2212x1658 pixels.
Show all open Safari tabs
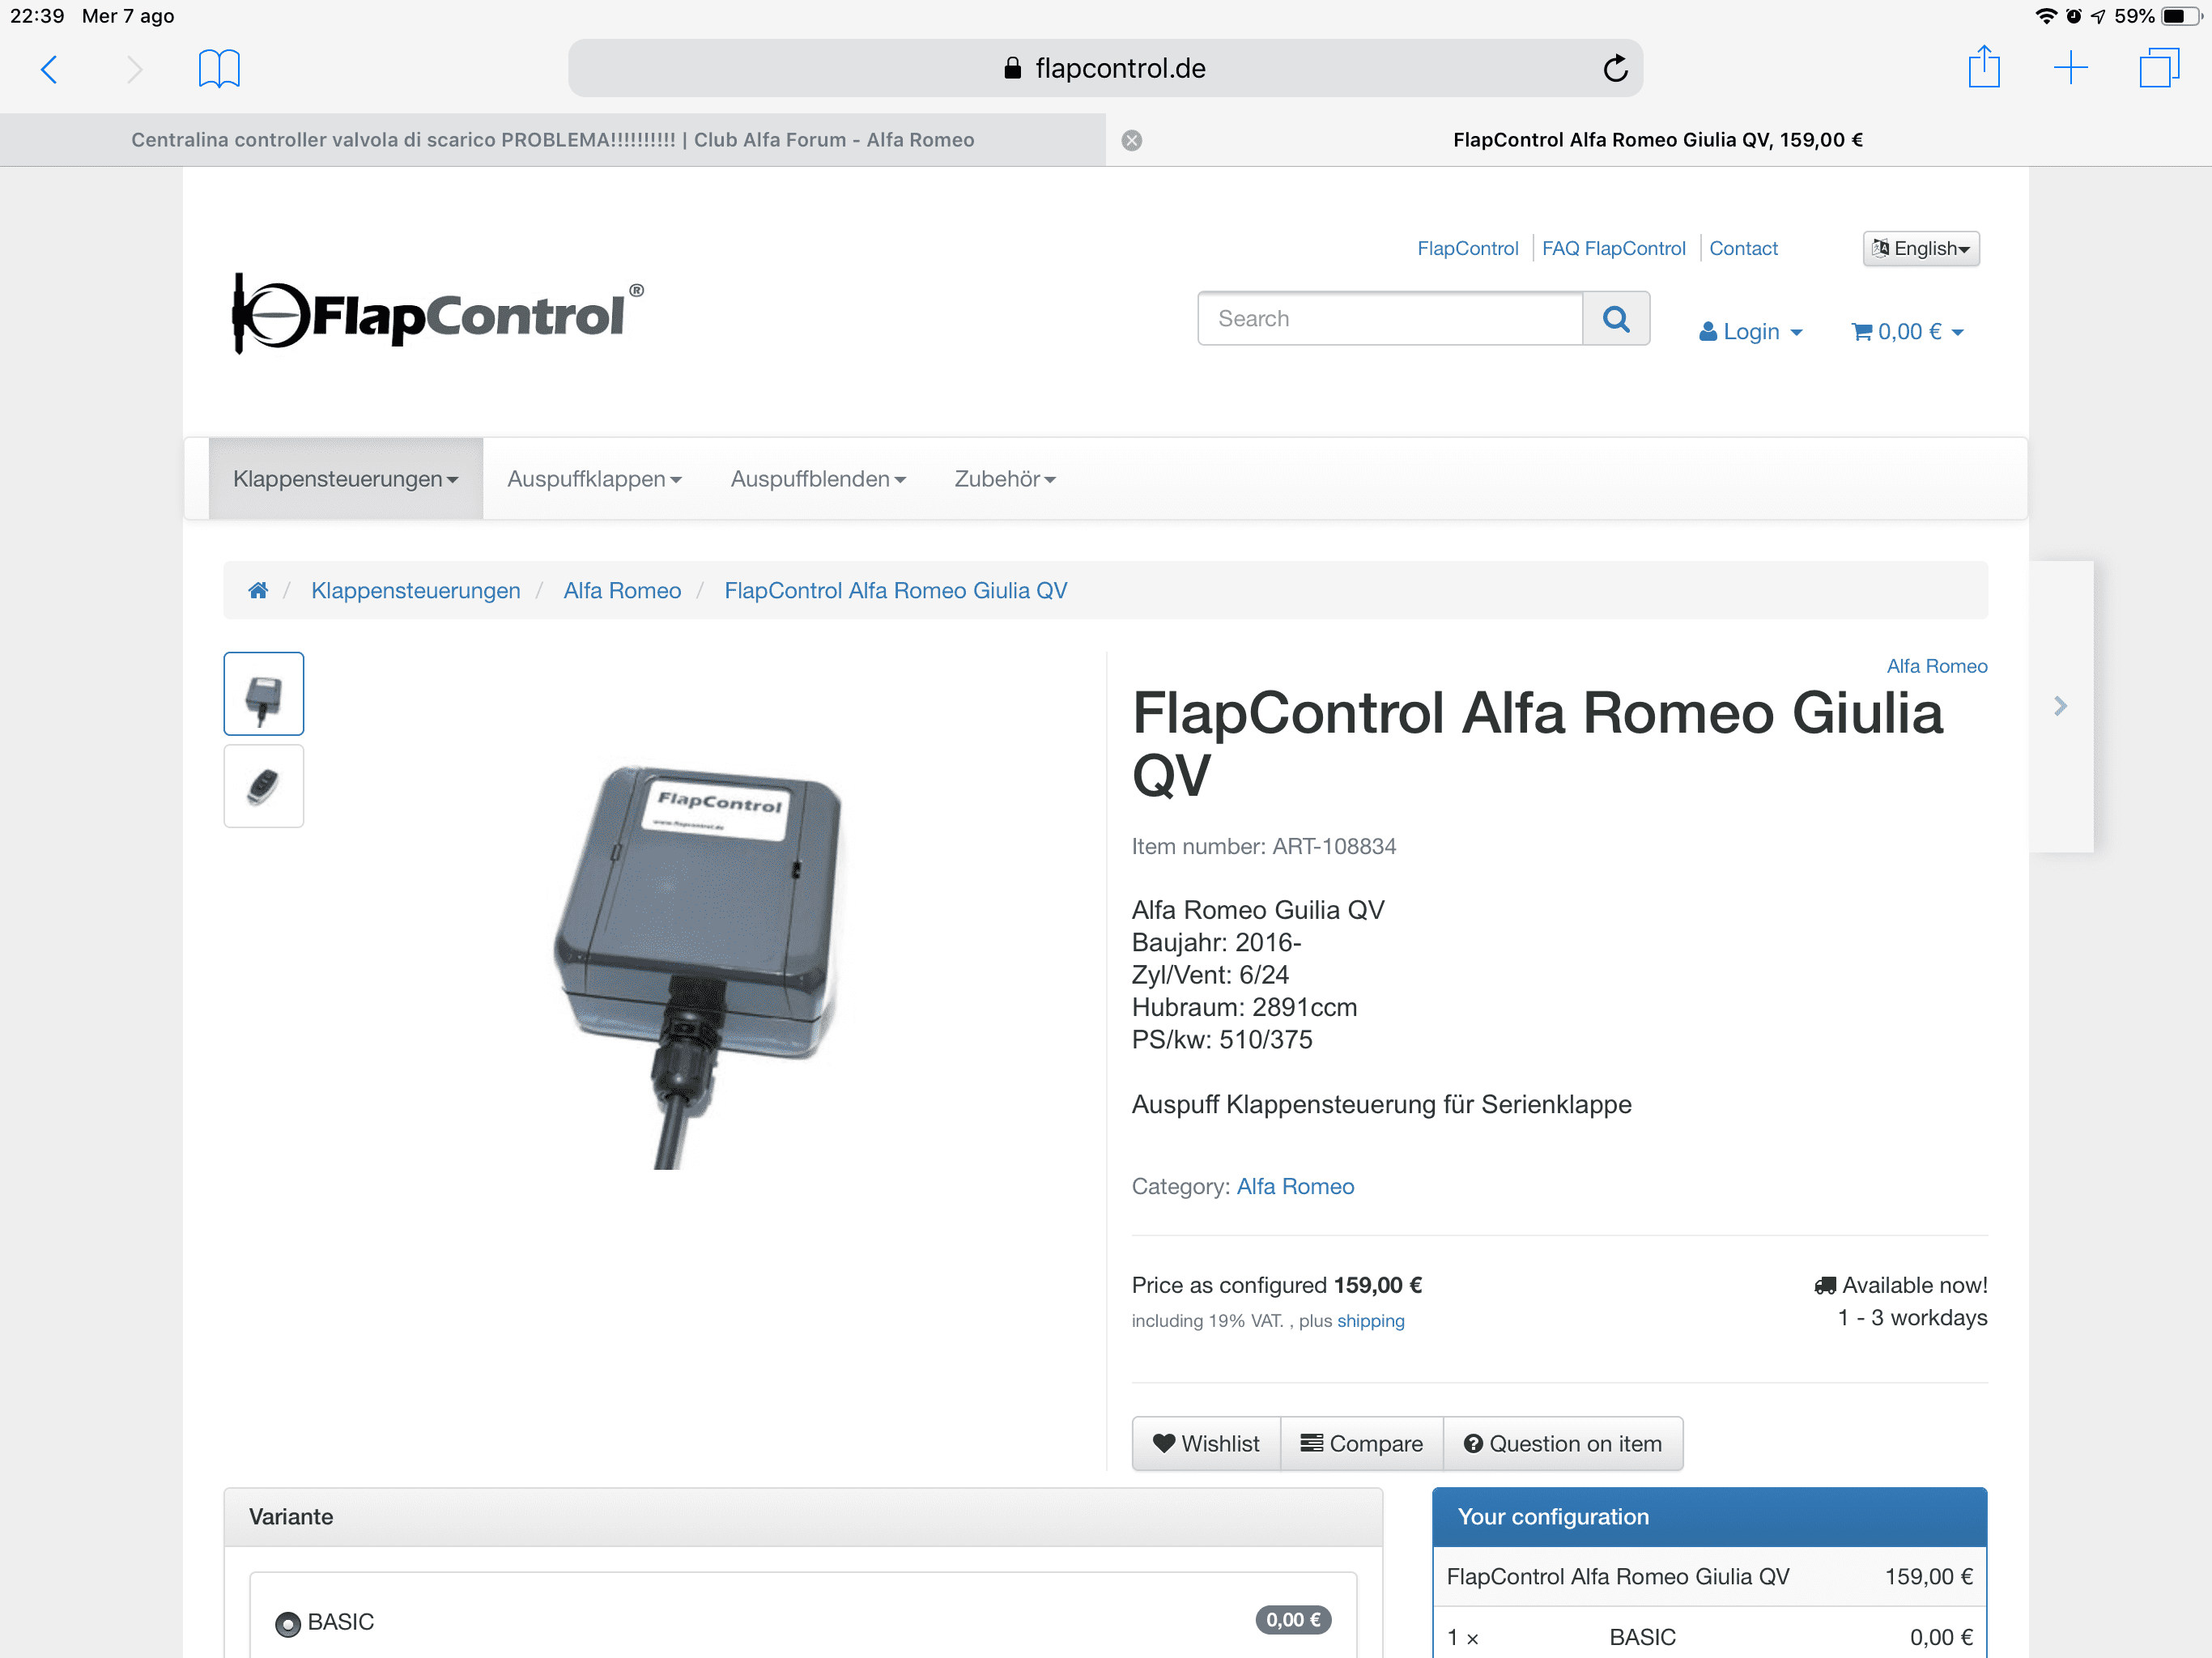coord(2158,68)
